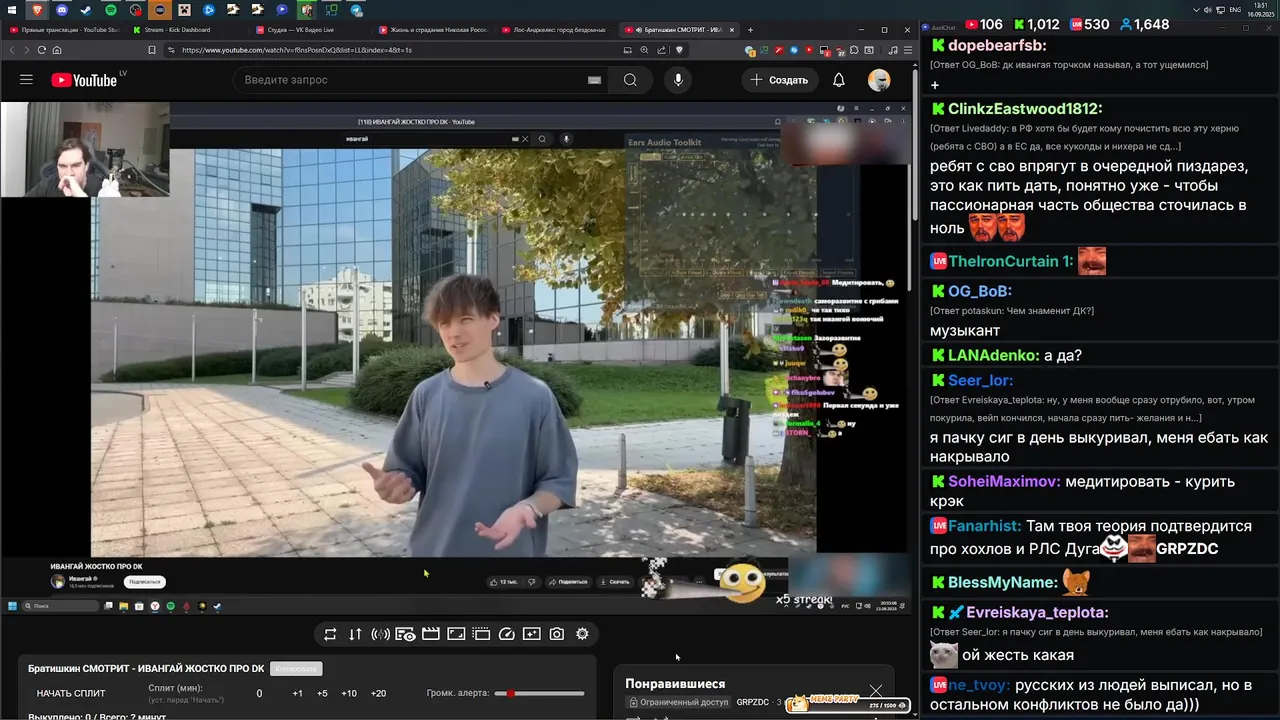Viewport: 1280px width, 720px height.
Task: Switch to Жизнь и страдания Николая tab
Action: pyautogui.click(x=434, y=30)
